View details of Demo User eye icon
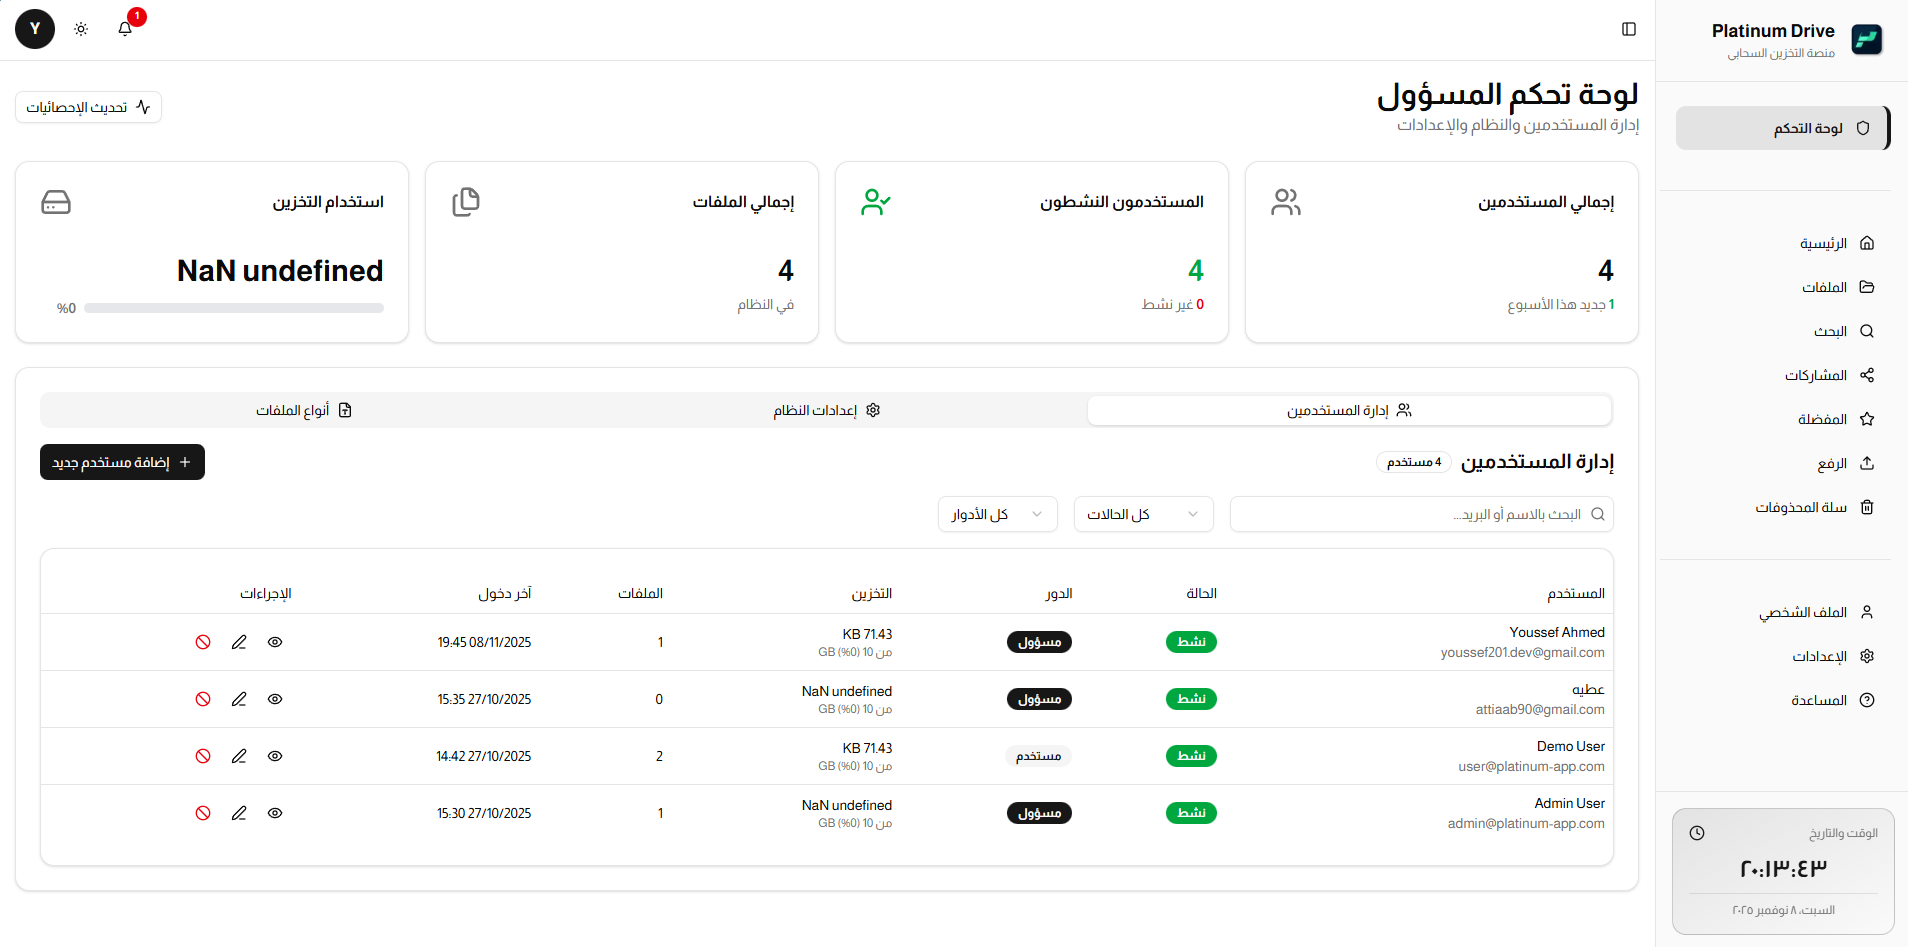Screen dimensions: 1908x947 point(275,756)
